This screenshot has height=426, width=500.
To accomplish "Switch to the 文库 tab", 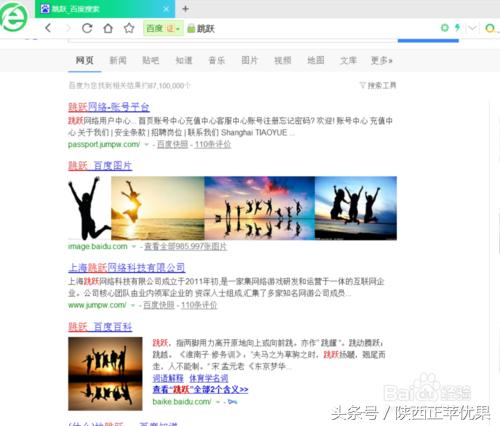I will (x=348, y=60).
